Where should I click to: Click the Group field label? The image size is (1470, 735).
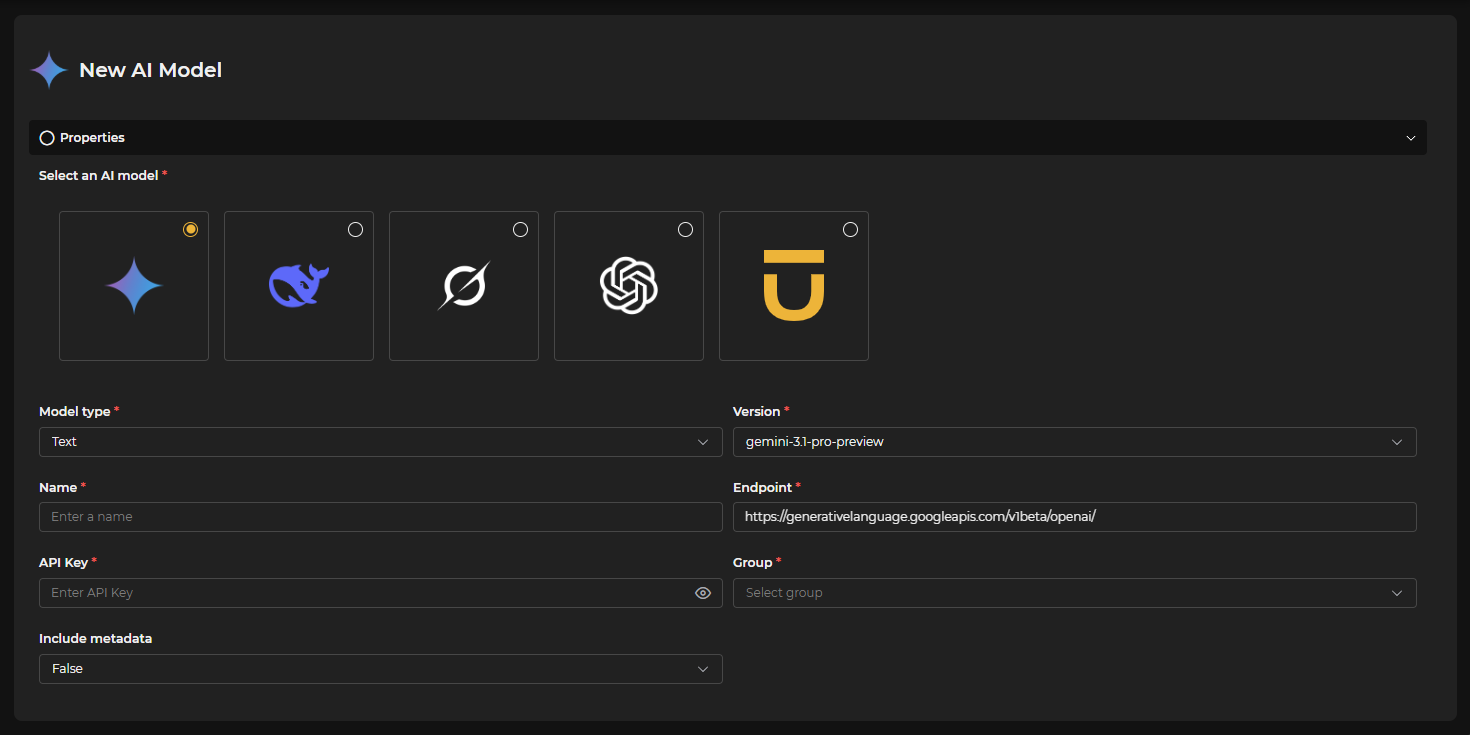pyautogui.click(x=753, y=563)
